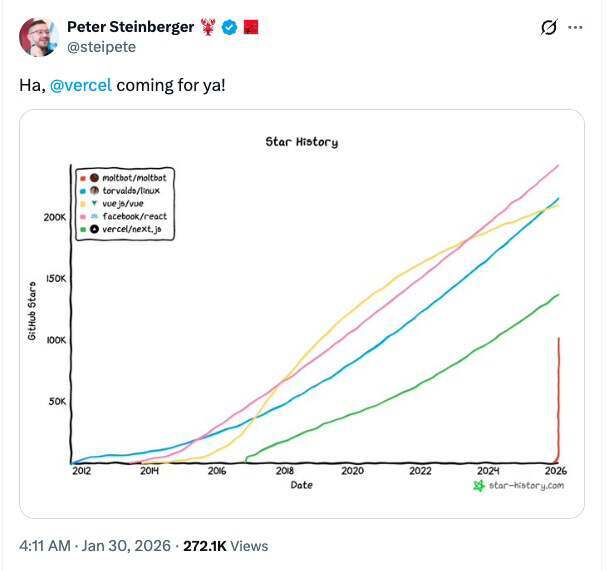Click the Star History chart title

point(301,142)
